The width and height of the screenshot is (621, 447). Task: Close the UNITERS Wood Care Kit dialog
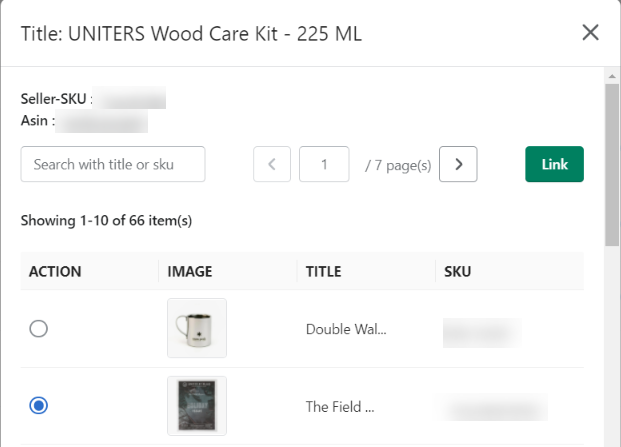click(590, 32)
